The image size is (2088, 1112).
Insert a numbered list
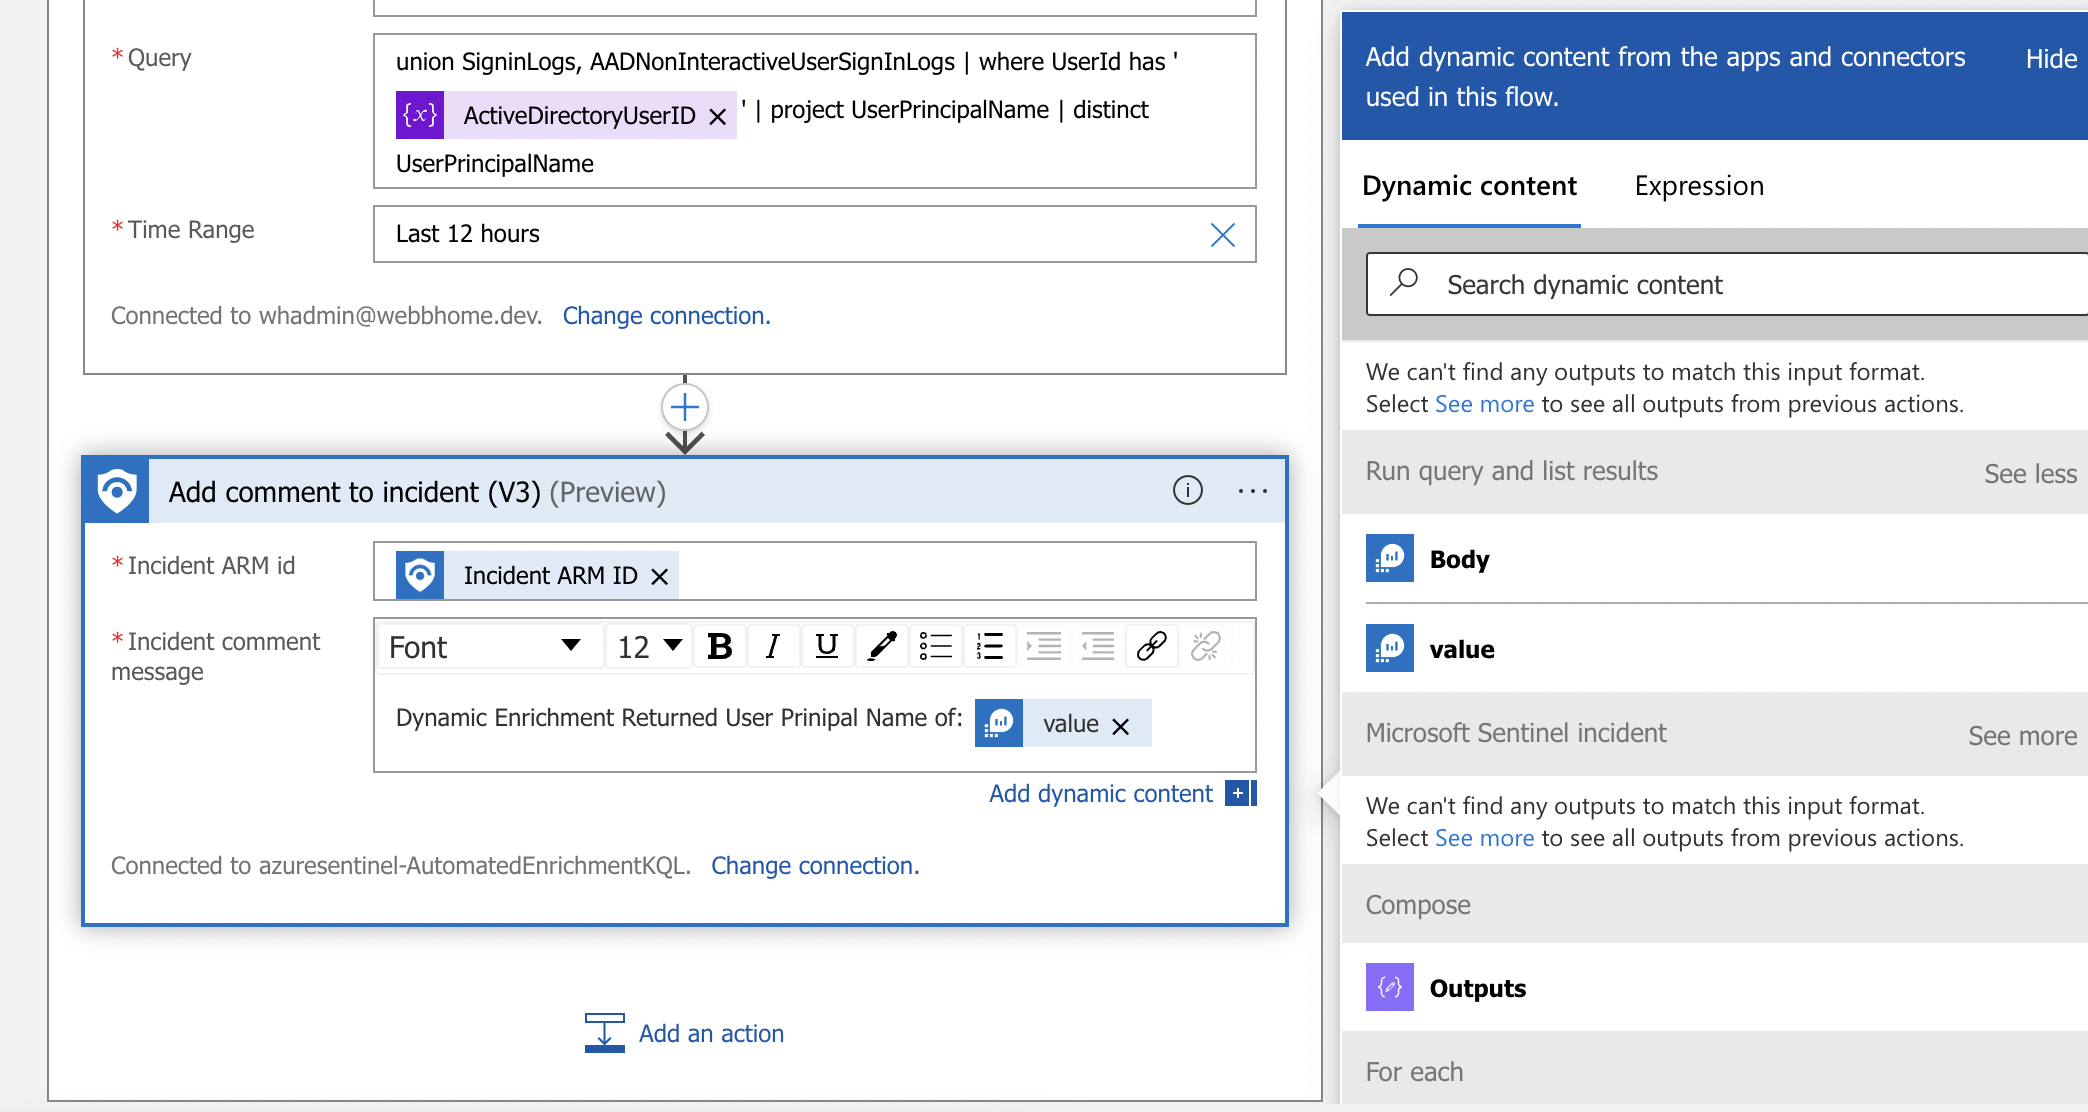(x=989, y=647)
